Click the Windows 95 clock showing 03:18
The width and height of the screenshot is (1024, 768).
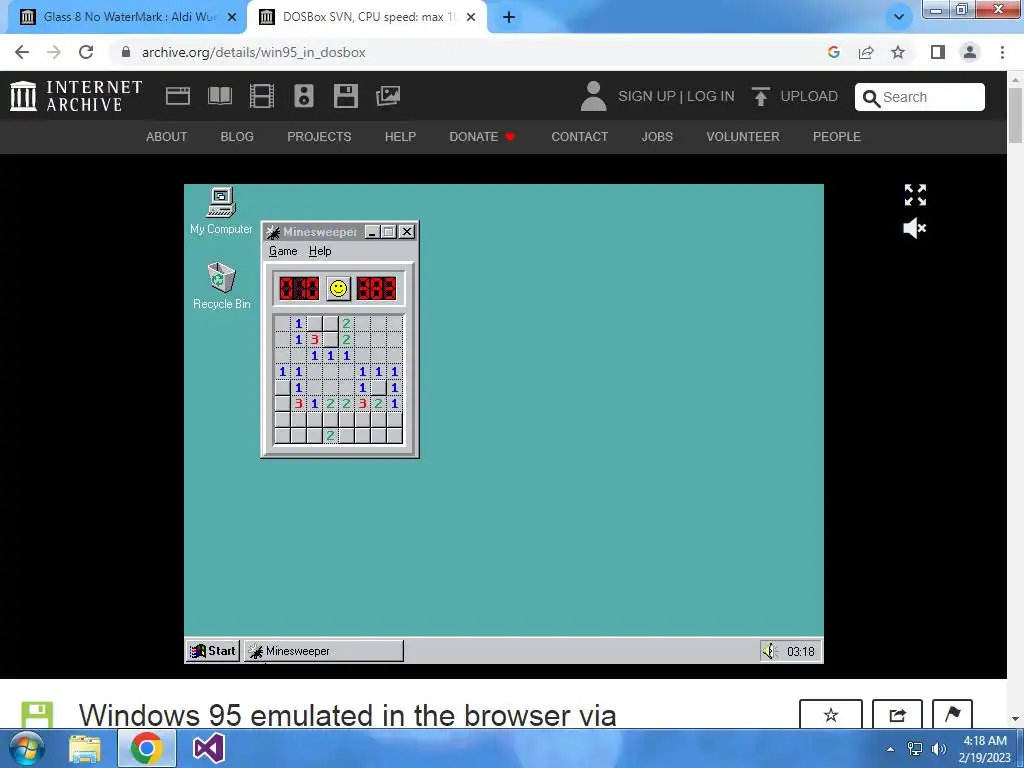(x=800, y=651)
